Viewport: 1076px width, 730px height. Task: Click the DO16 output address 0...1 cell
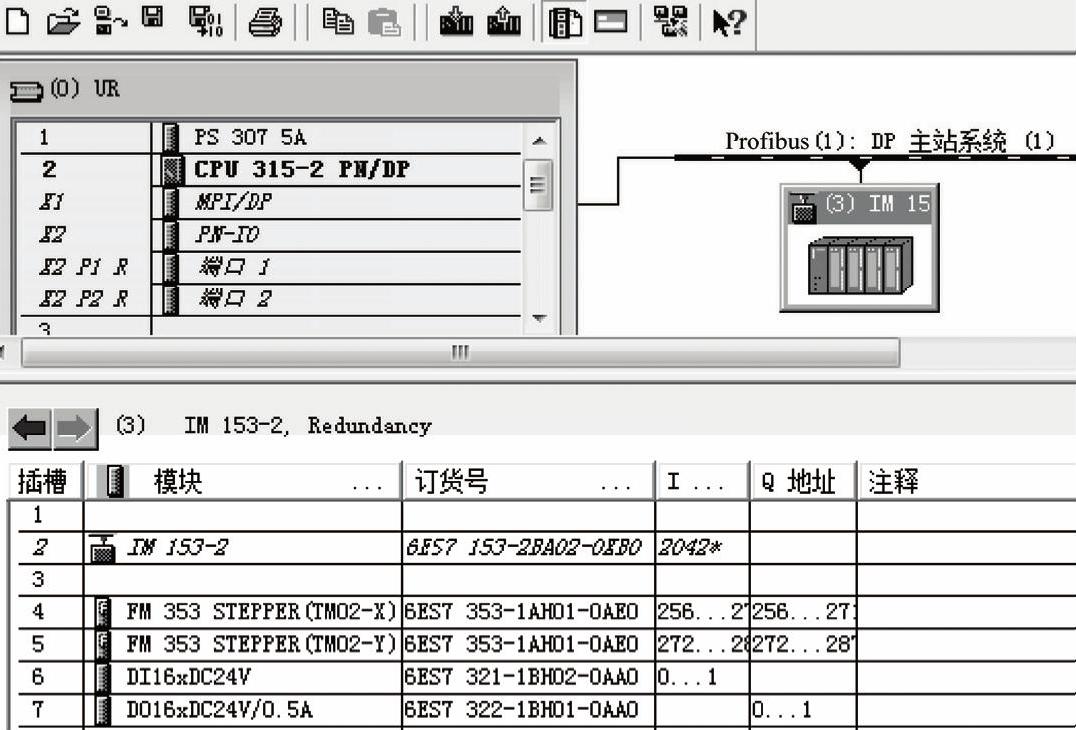[x=804, y=709]
